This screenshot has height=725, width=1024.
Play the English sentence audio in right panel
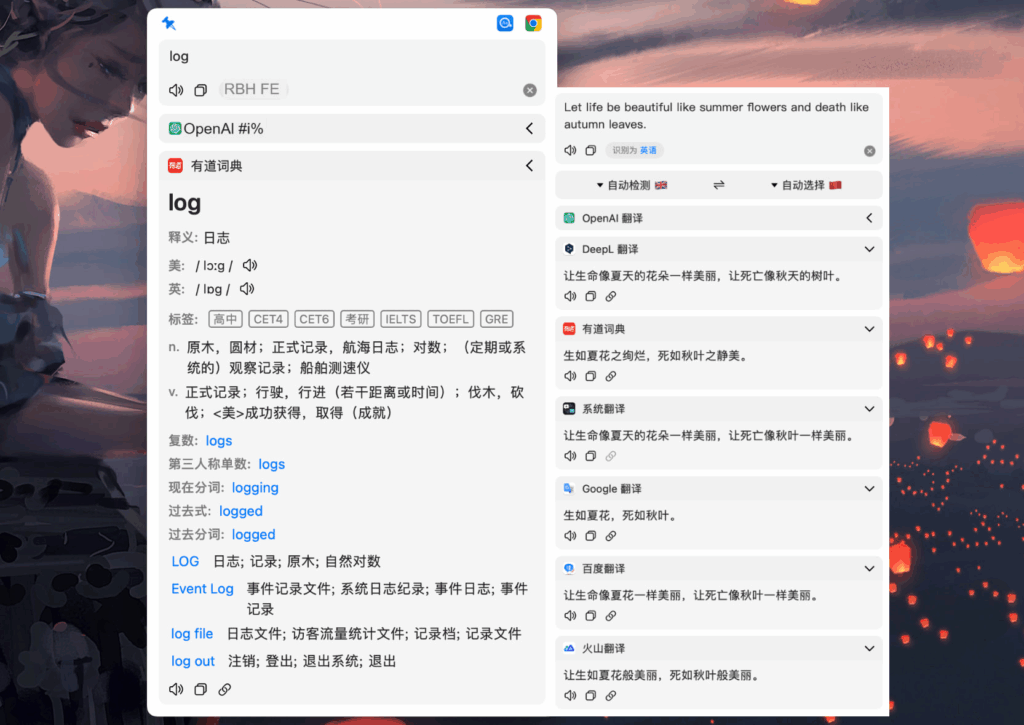(570, 149)
